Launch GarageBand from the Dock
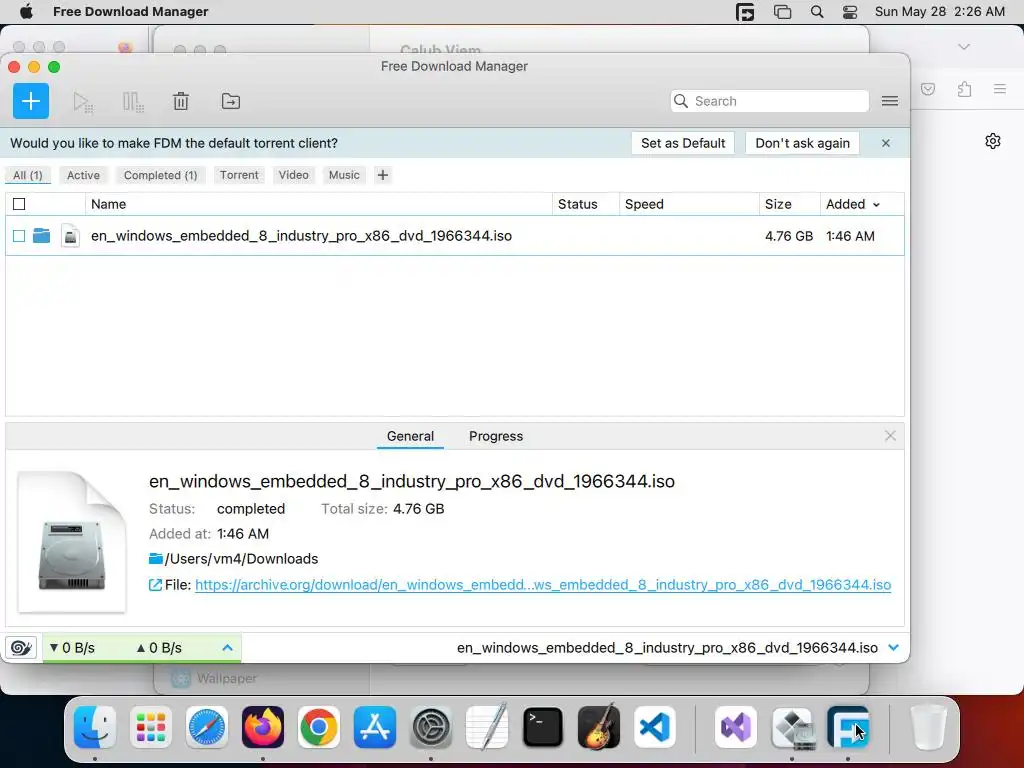The height and width of the screenshot is (768, 1024). [x=599, y=727]
